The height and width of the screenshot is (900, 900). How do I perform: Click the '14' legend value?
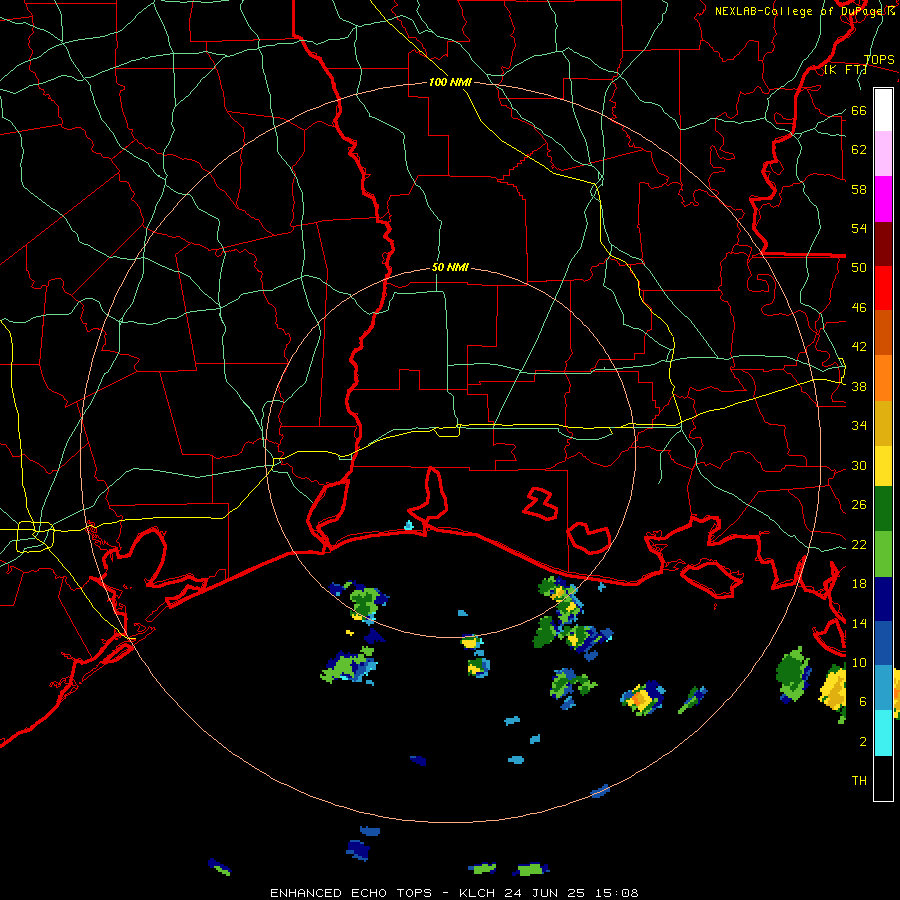[x=859, y=623]
